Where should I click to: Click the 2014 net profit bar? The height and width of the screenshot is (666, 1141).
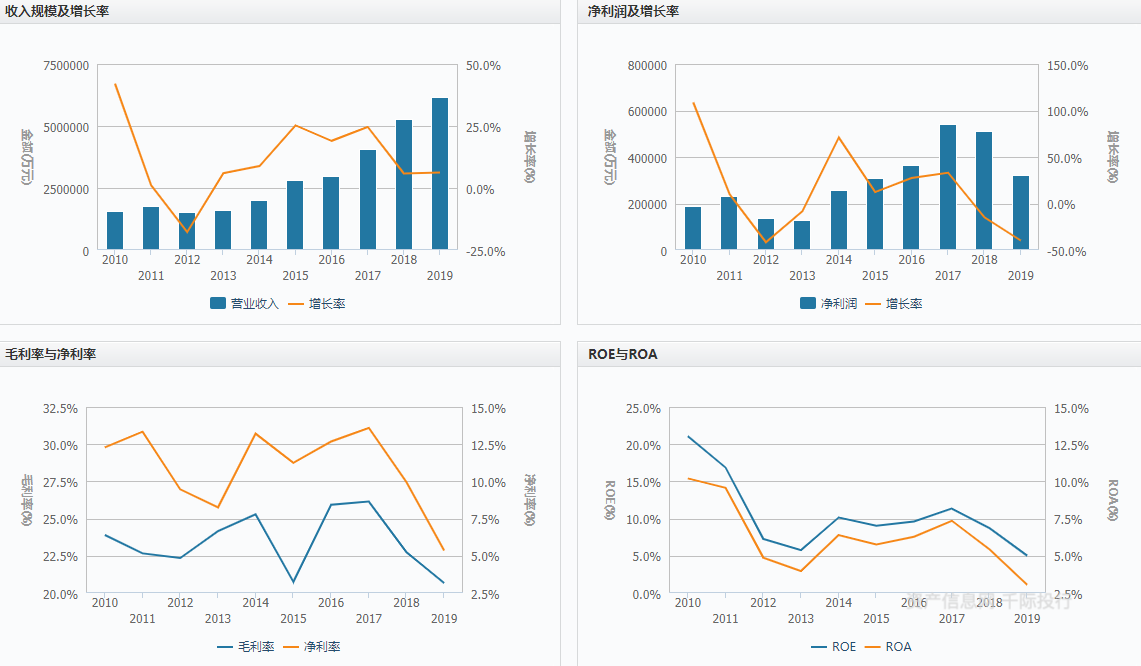tap(838, 221)
